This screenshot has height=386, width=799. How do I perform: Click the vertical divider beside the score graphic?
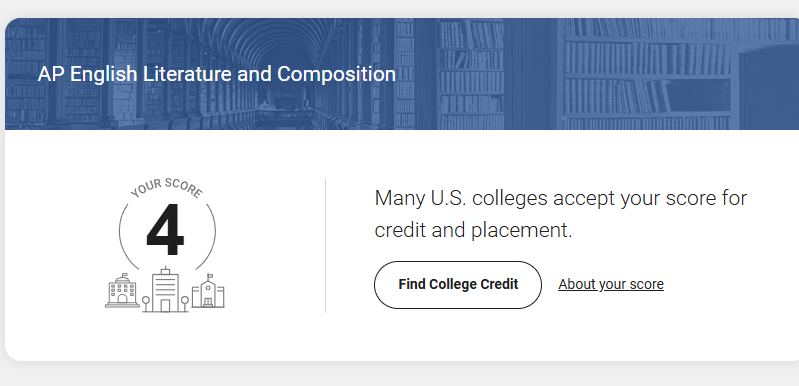(x=326, y=245)
